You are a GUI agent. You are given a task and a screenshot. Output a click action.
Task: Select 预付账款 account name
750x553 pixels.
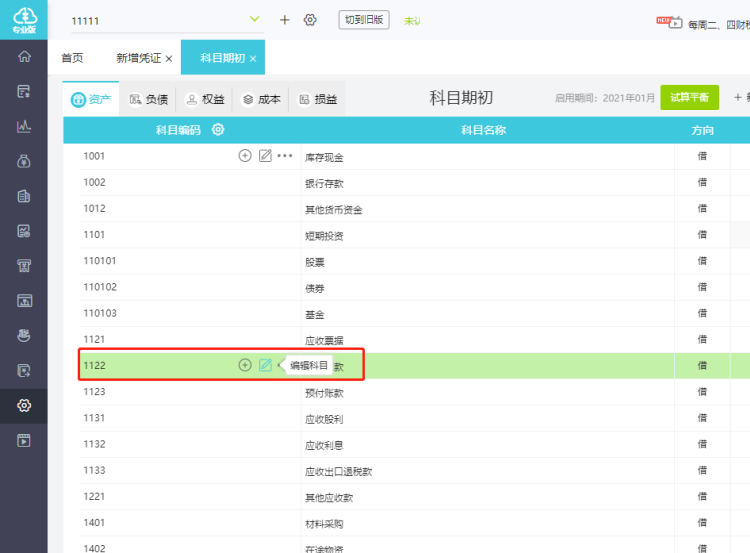pos(324,393)
